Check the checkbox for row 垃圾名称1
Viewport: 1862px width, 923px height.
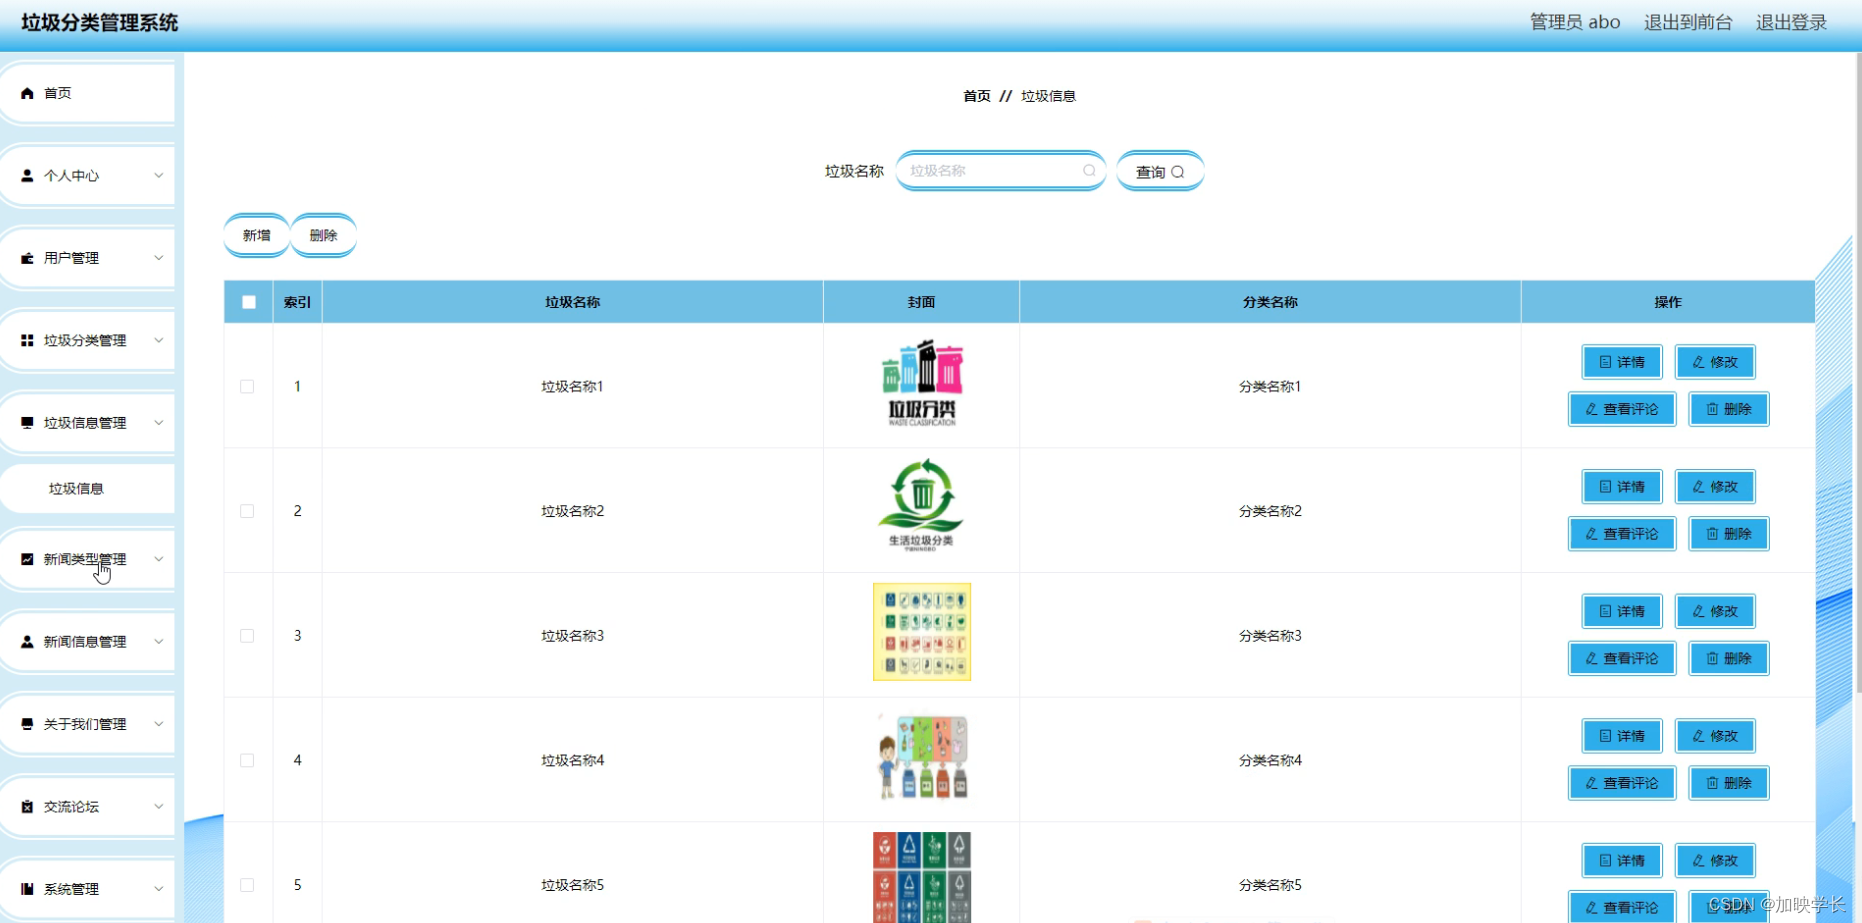[247, 386]
